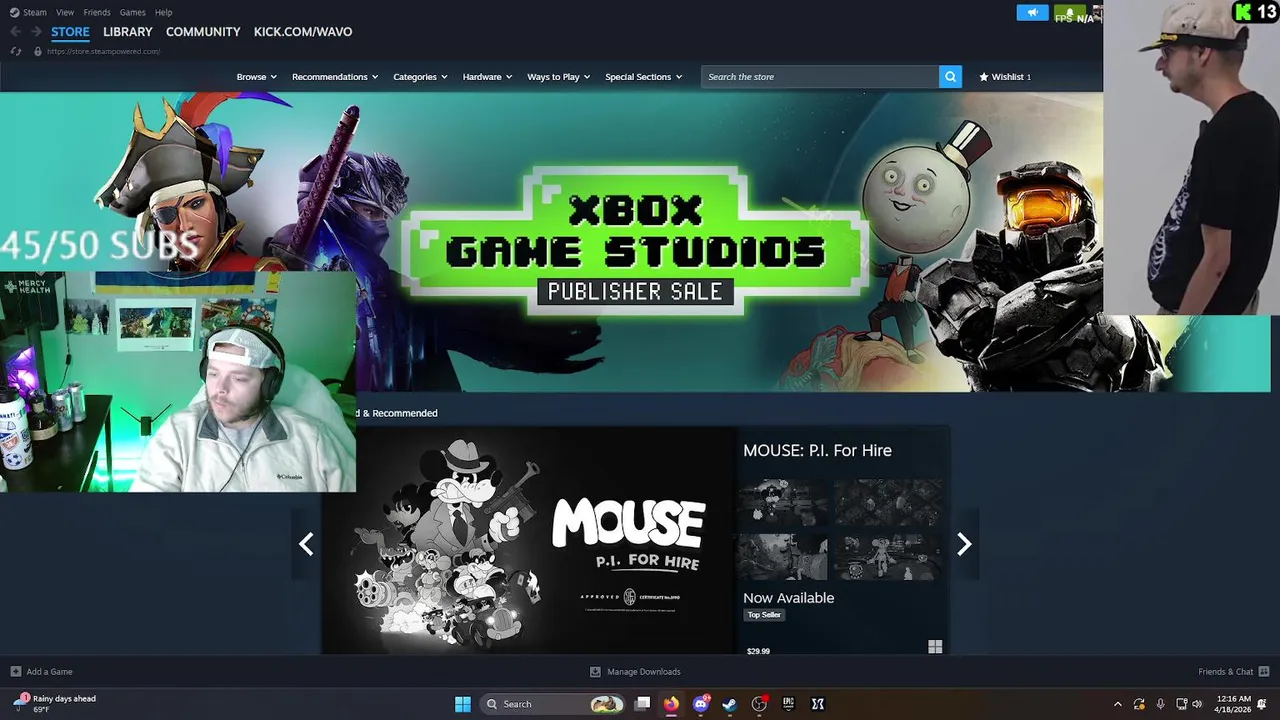Click the microphone tray icon
The height and width of the screenshot is (720, 1280).
click(x=1160, y=704)
